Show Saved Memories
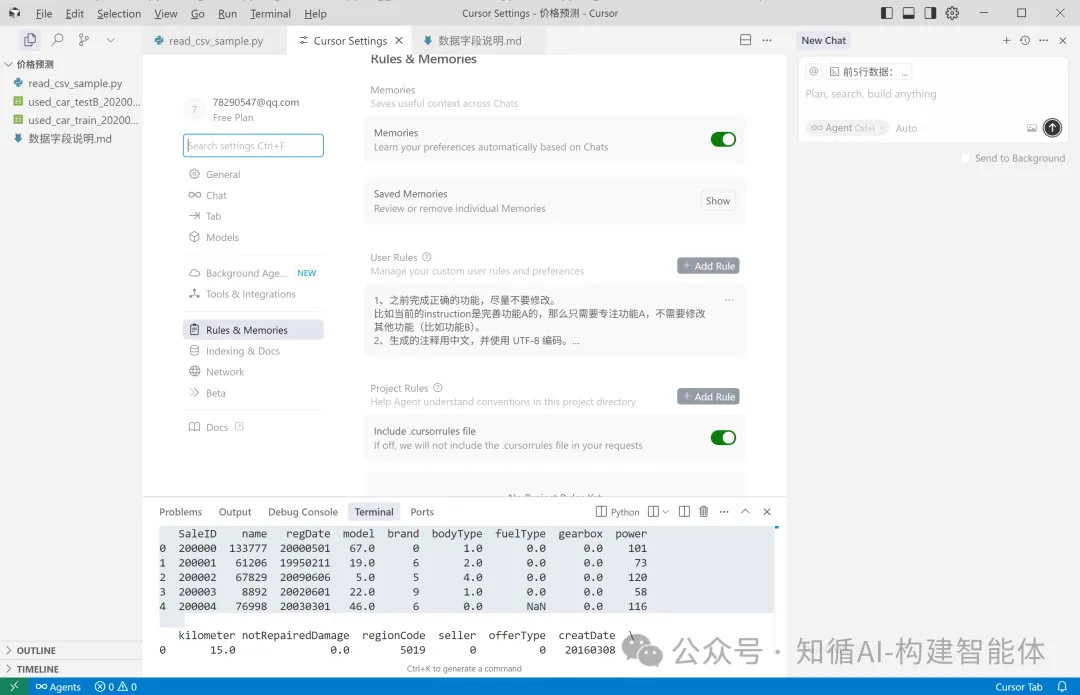The image size is (1080, 695). click(718, 200)
